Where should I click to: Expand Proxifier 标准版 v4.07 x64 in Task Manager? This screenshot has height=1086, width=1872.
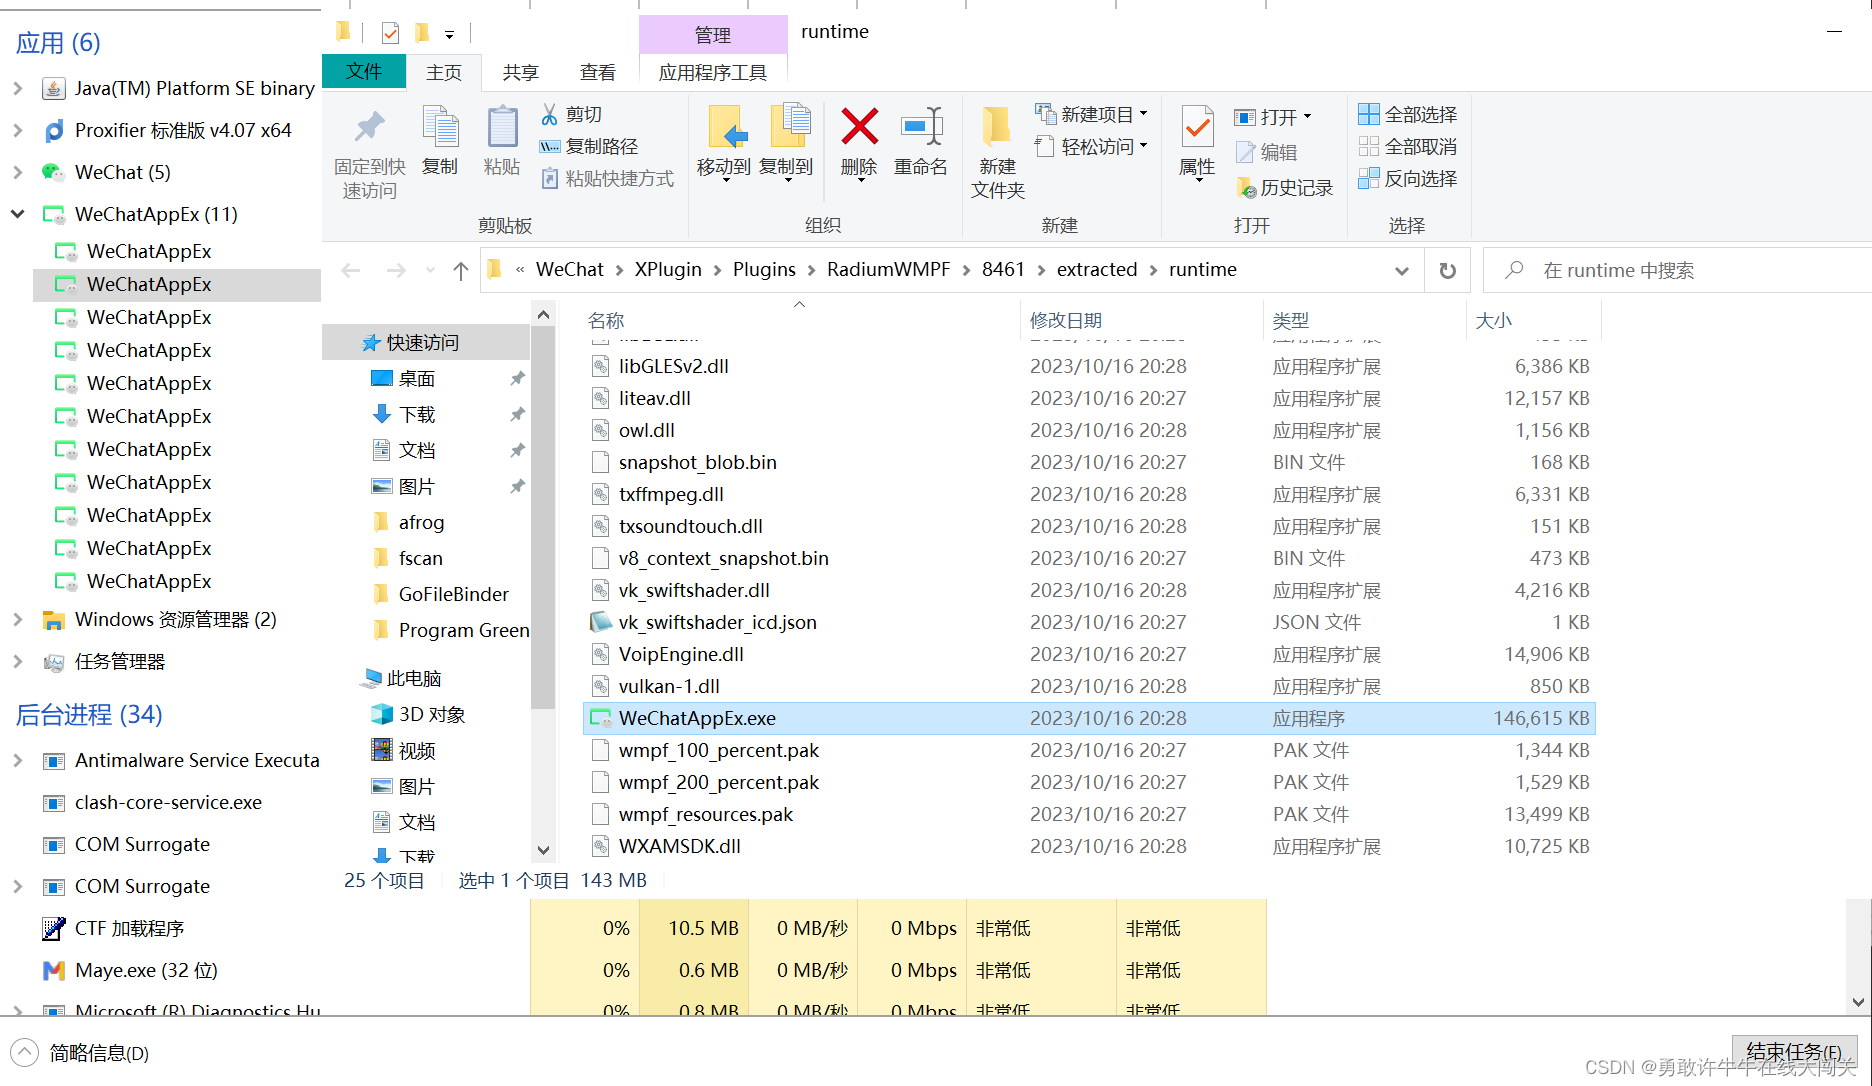pos(17,130)
